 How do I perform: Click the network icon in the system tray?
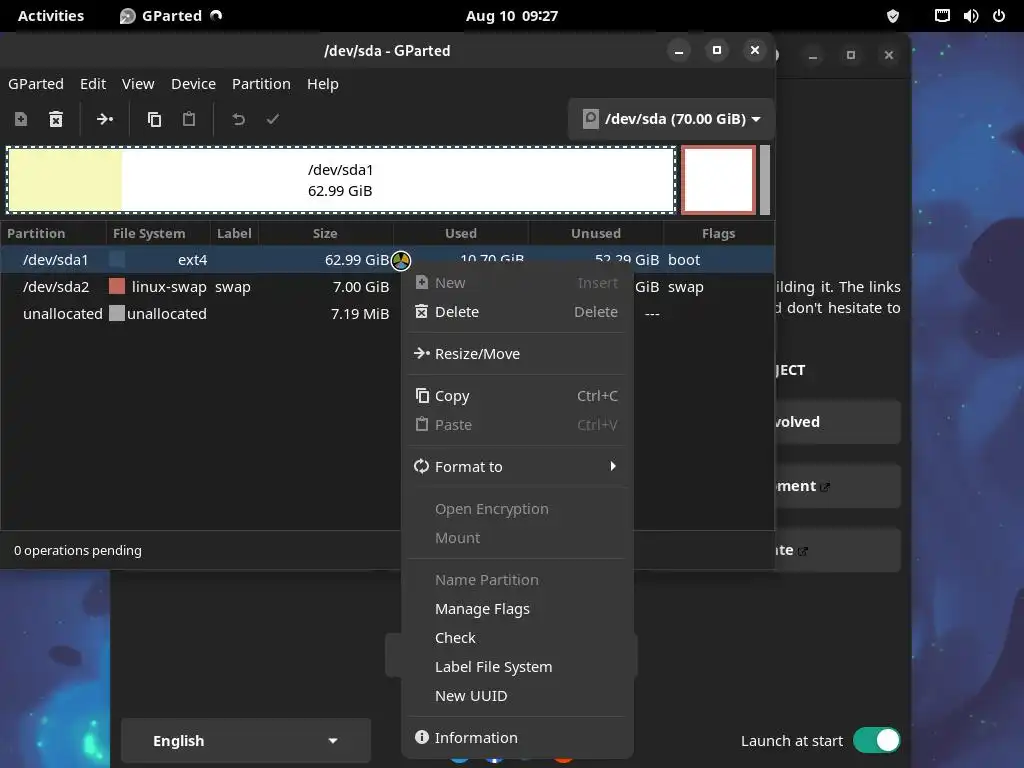click(x=942, y=16)
